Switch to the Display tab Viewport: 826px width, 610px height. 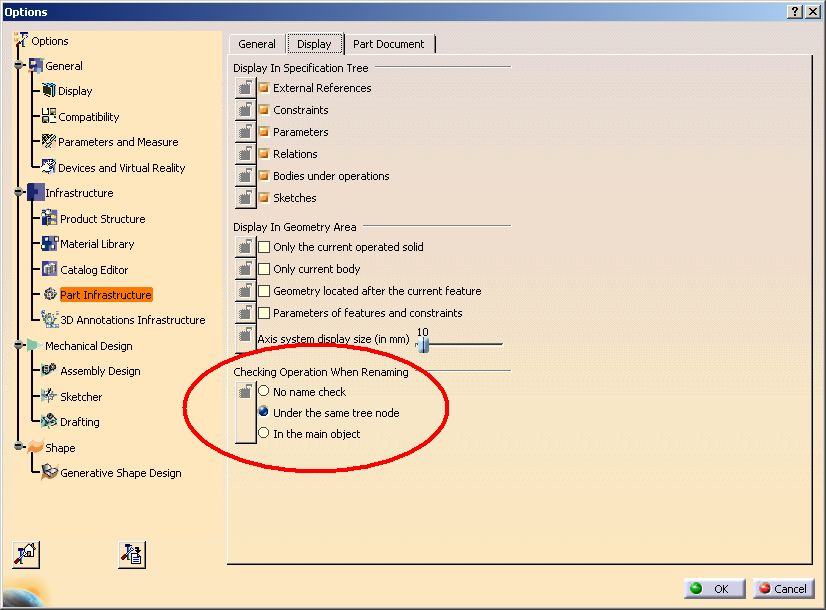(x=314, y=44)
